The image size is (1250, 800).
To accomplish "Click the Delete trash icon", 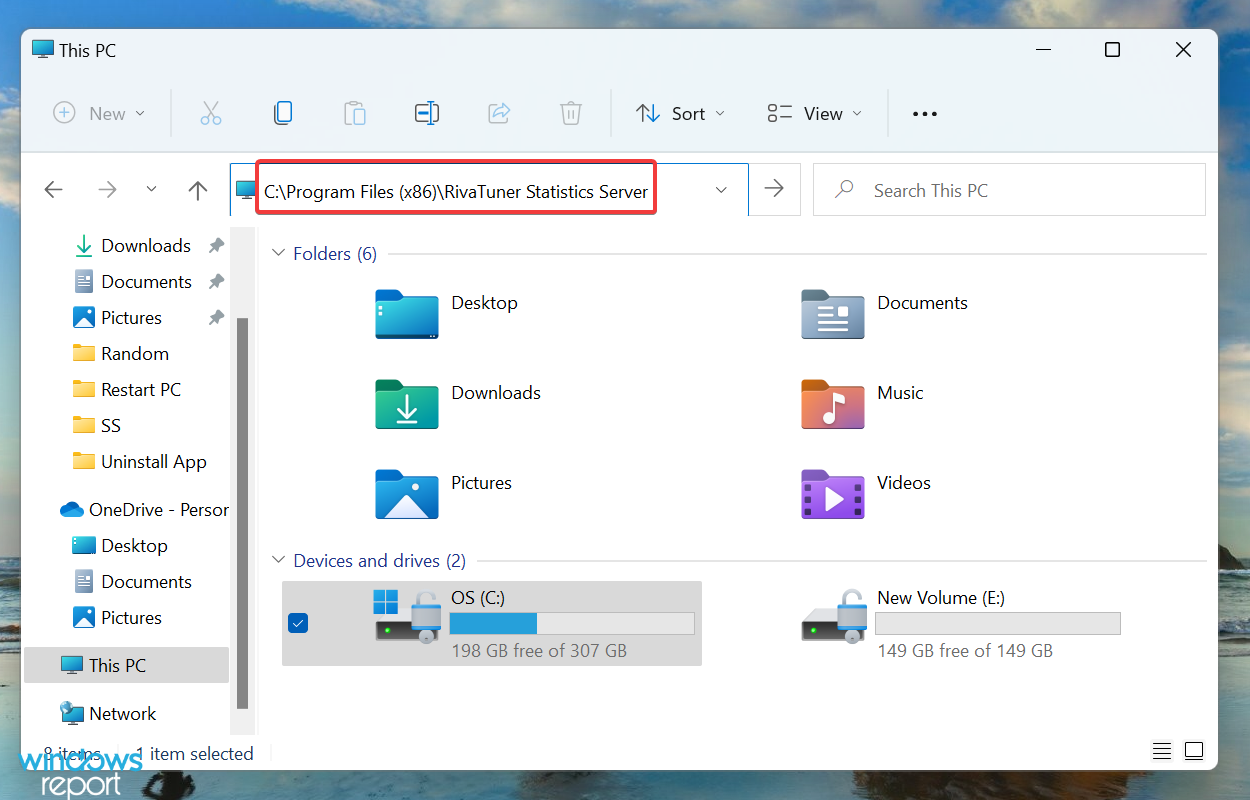I will [x=571, y=114].
